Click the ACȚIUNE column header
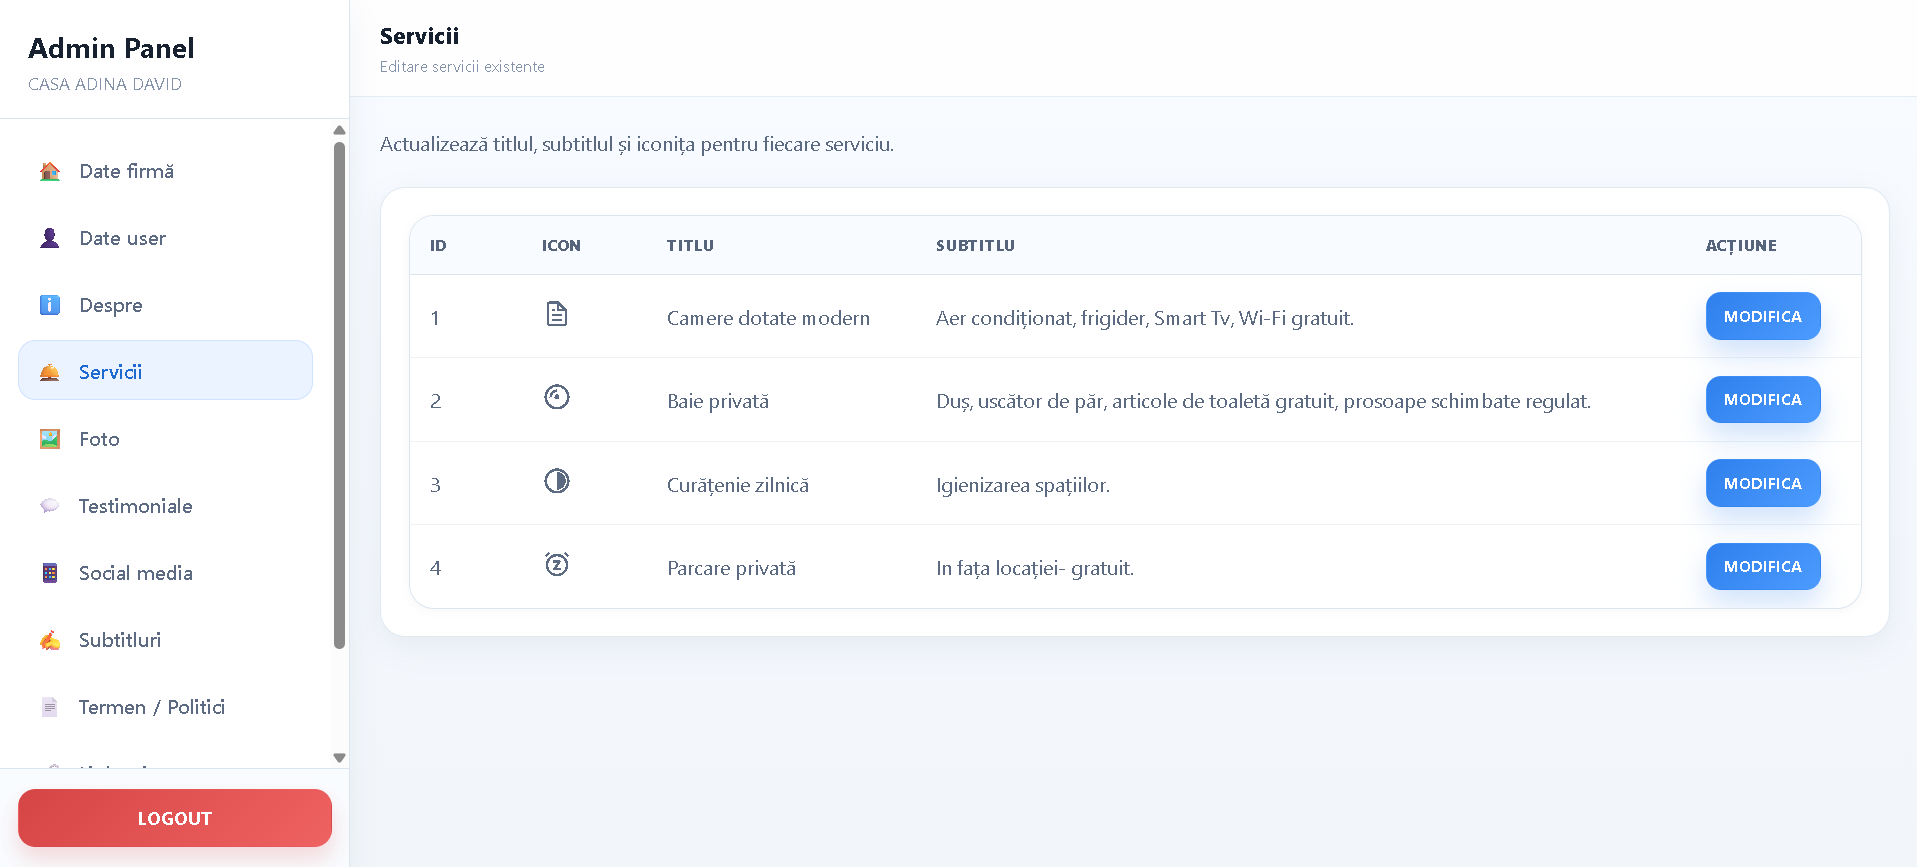This screenshot has height=867, width=1917. pyautogui.click(x=1741, y=246)
